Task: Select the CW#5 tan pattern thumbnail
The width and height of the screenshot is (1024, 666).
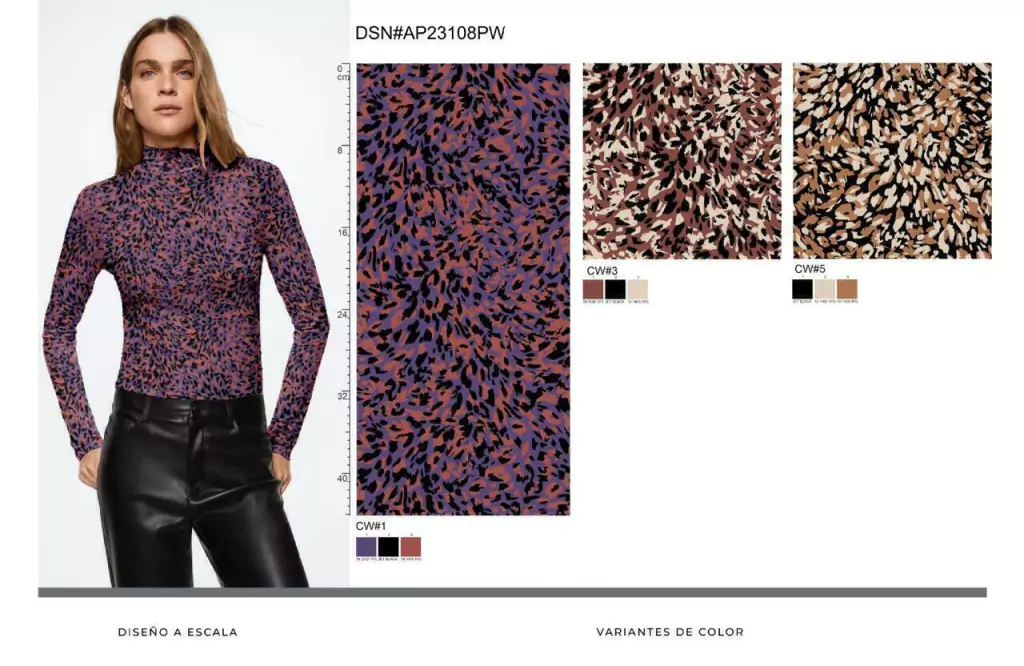Action: click(x=892, y=161)
